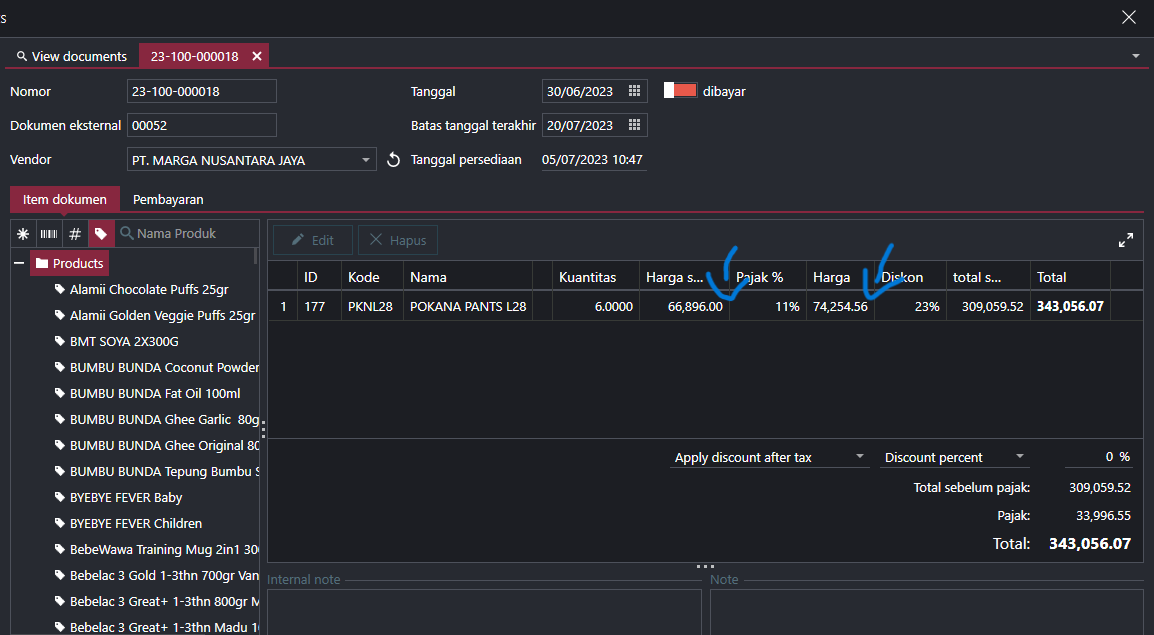The image size is (1154, 635).
Task: Click the Edit button
Action: tap(312, 240)
